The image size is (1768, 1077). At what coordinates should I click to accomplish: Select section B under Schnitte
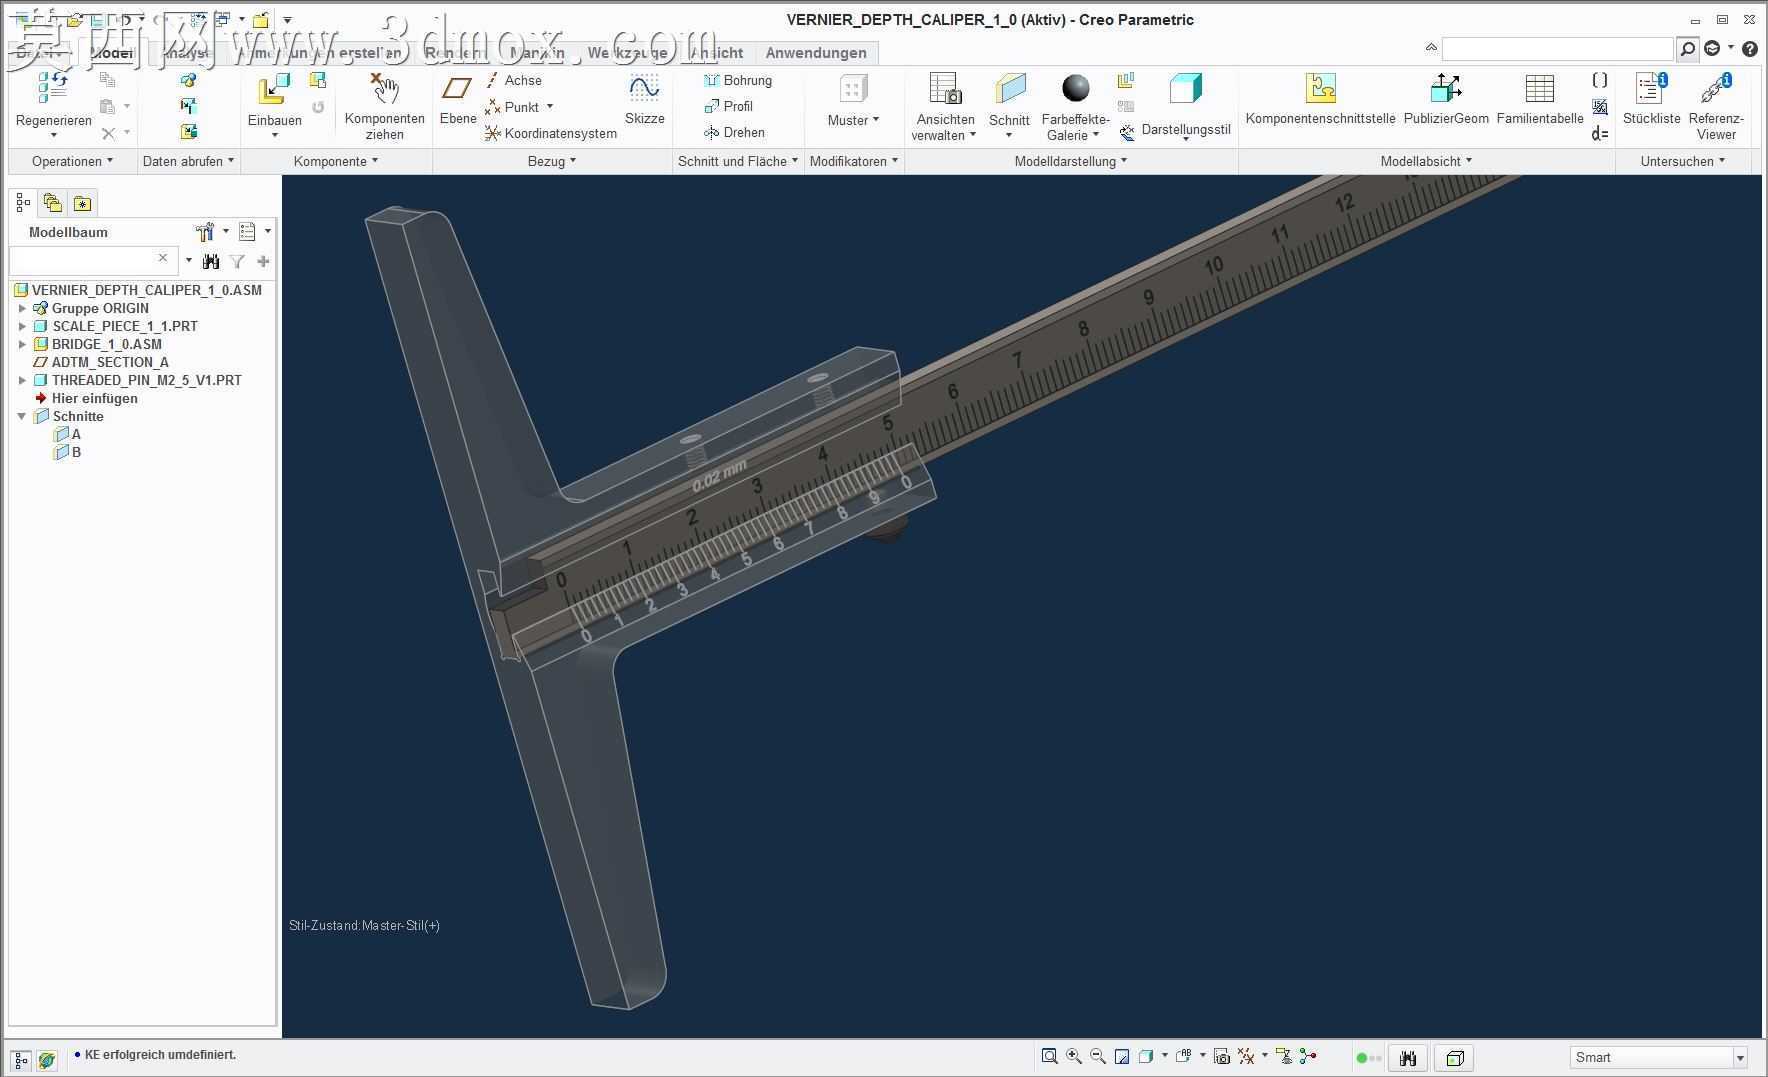point(67,452)
